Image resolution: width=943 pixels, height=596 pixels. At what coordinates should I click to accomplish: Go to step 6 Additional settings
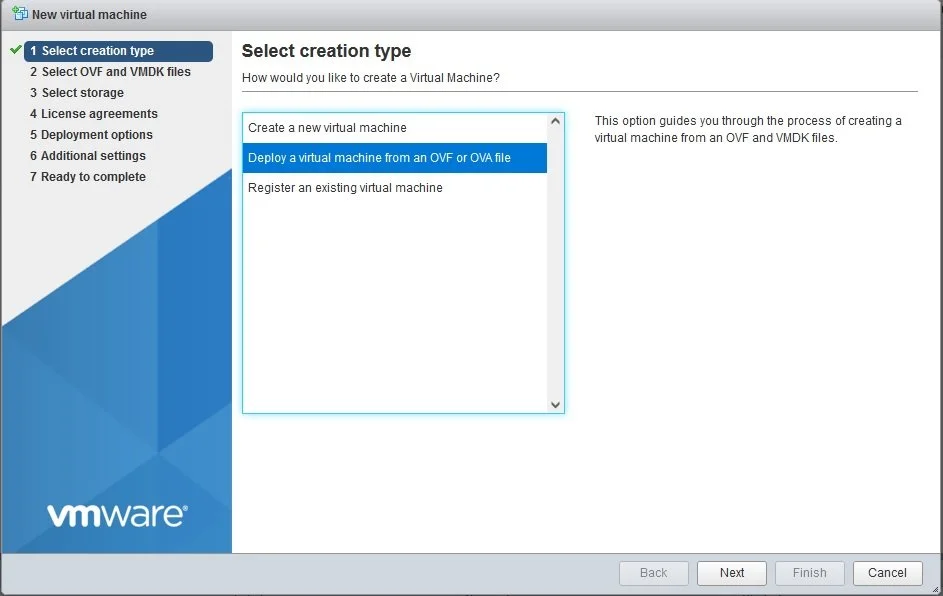(x=88, y=156)
